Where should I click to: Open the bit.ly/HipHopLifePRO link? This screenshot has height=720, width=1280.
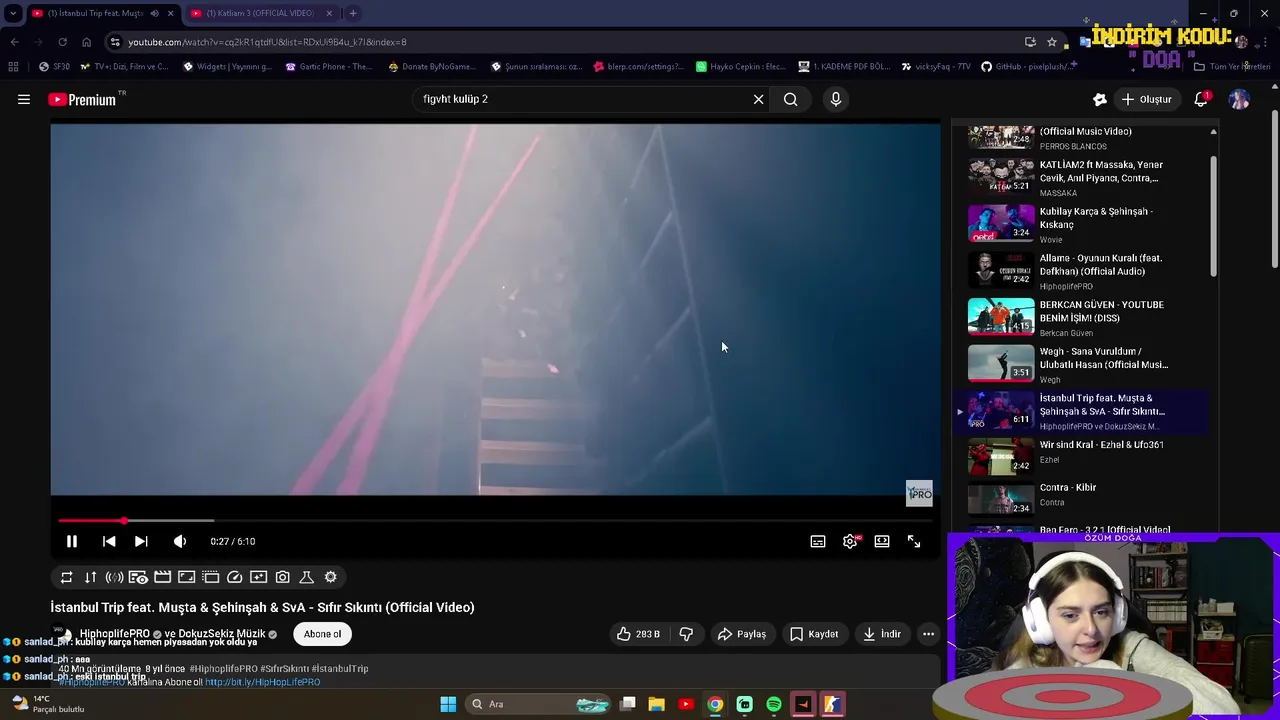pos(262,682)
